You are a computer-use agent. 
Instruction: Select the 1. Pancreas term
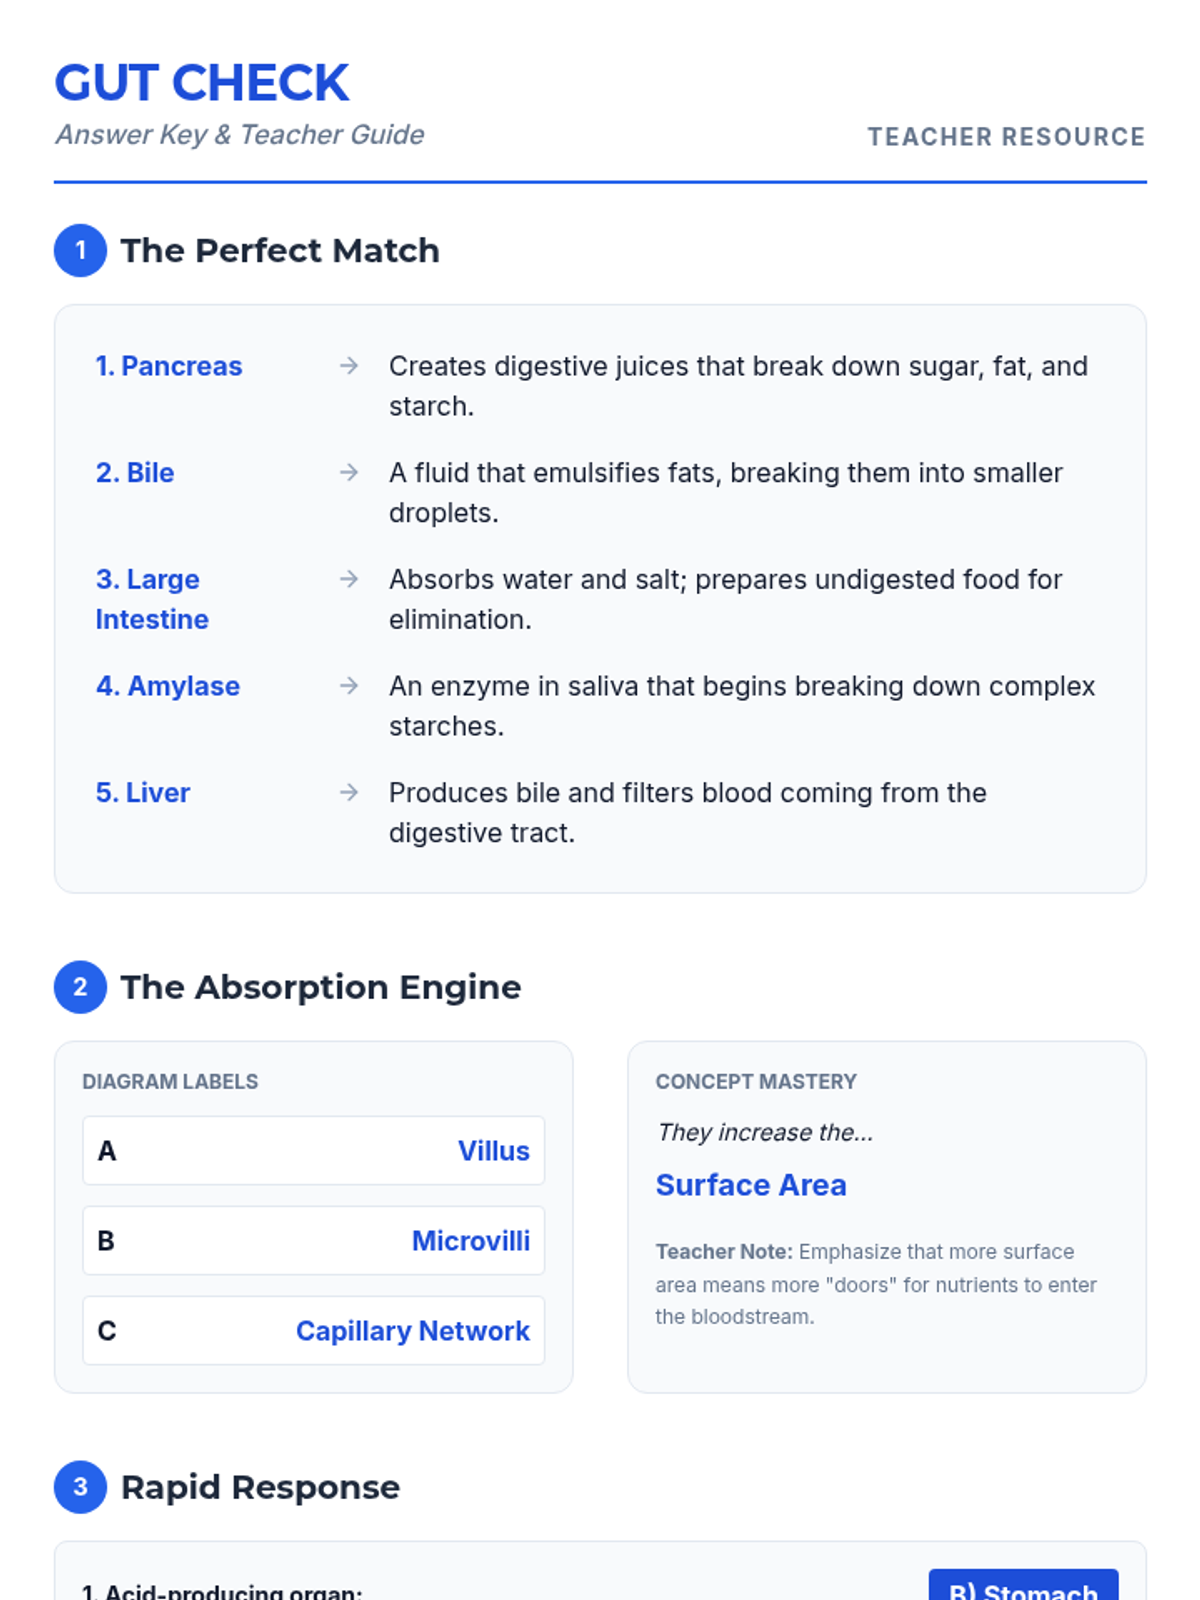pos(169,366)
